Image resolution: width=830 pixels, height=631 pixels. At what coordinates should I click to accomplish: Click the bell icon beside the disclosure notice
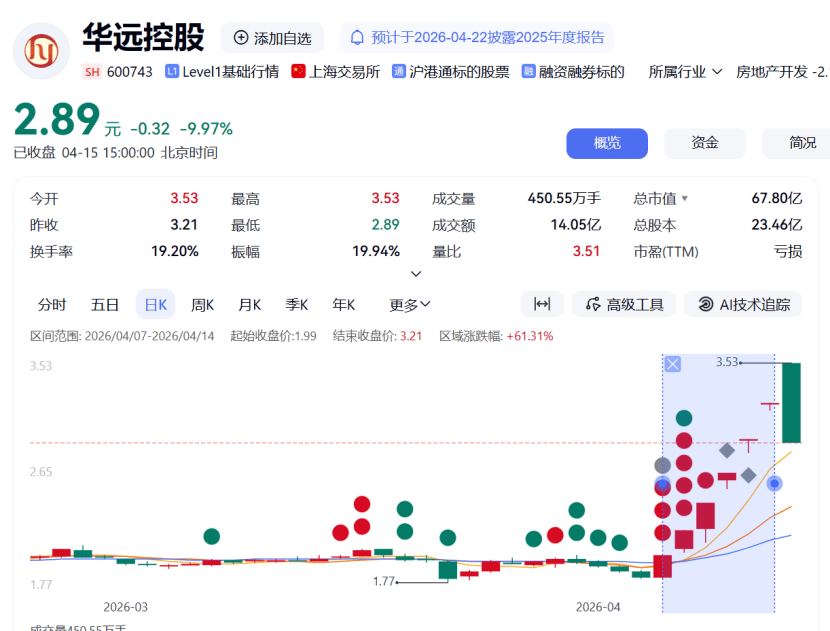point(357,37)
